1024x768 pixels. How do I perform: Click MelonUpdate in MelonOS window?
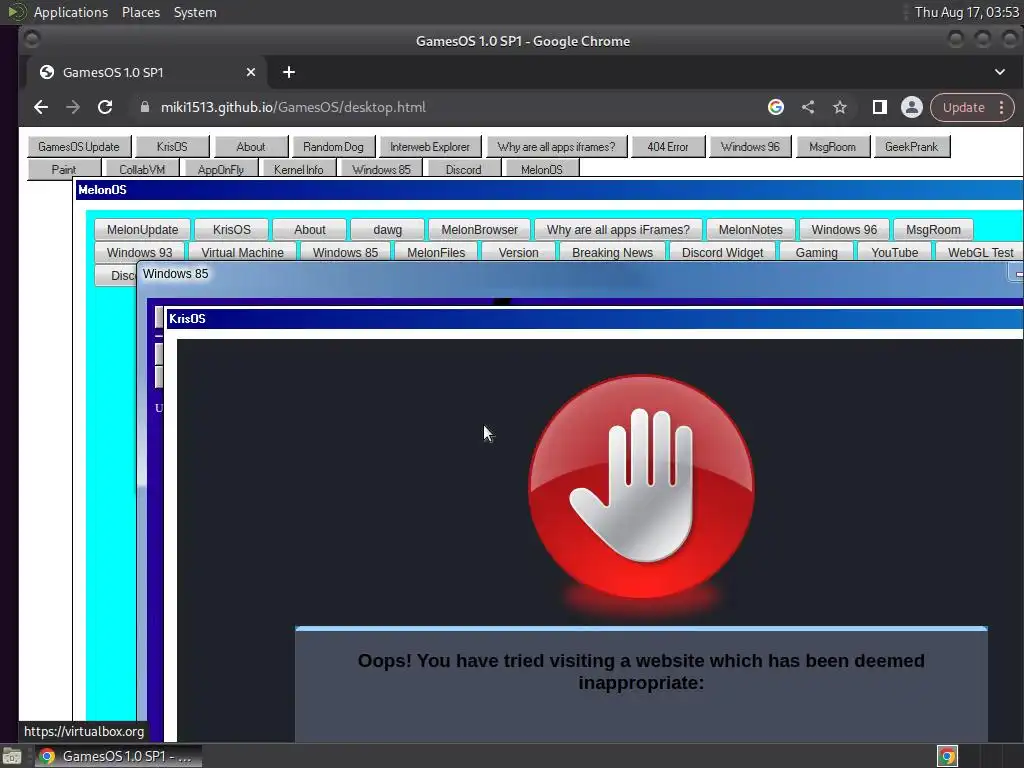(142, 230)
